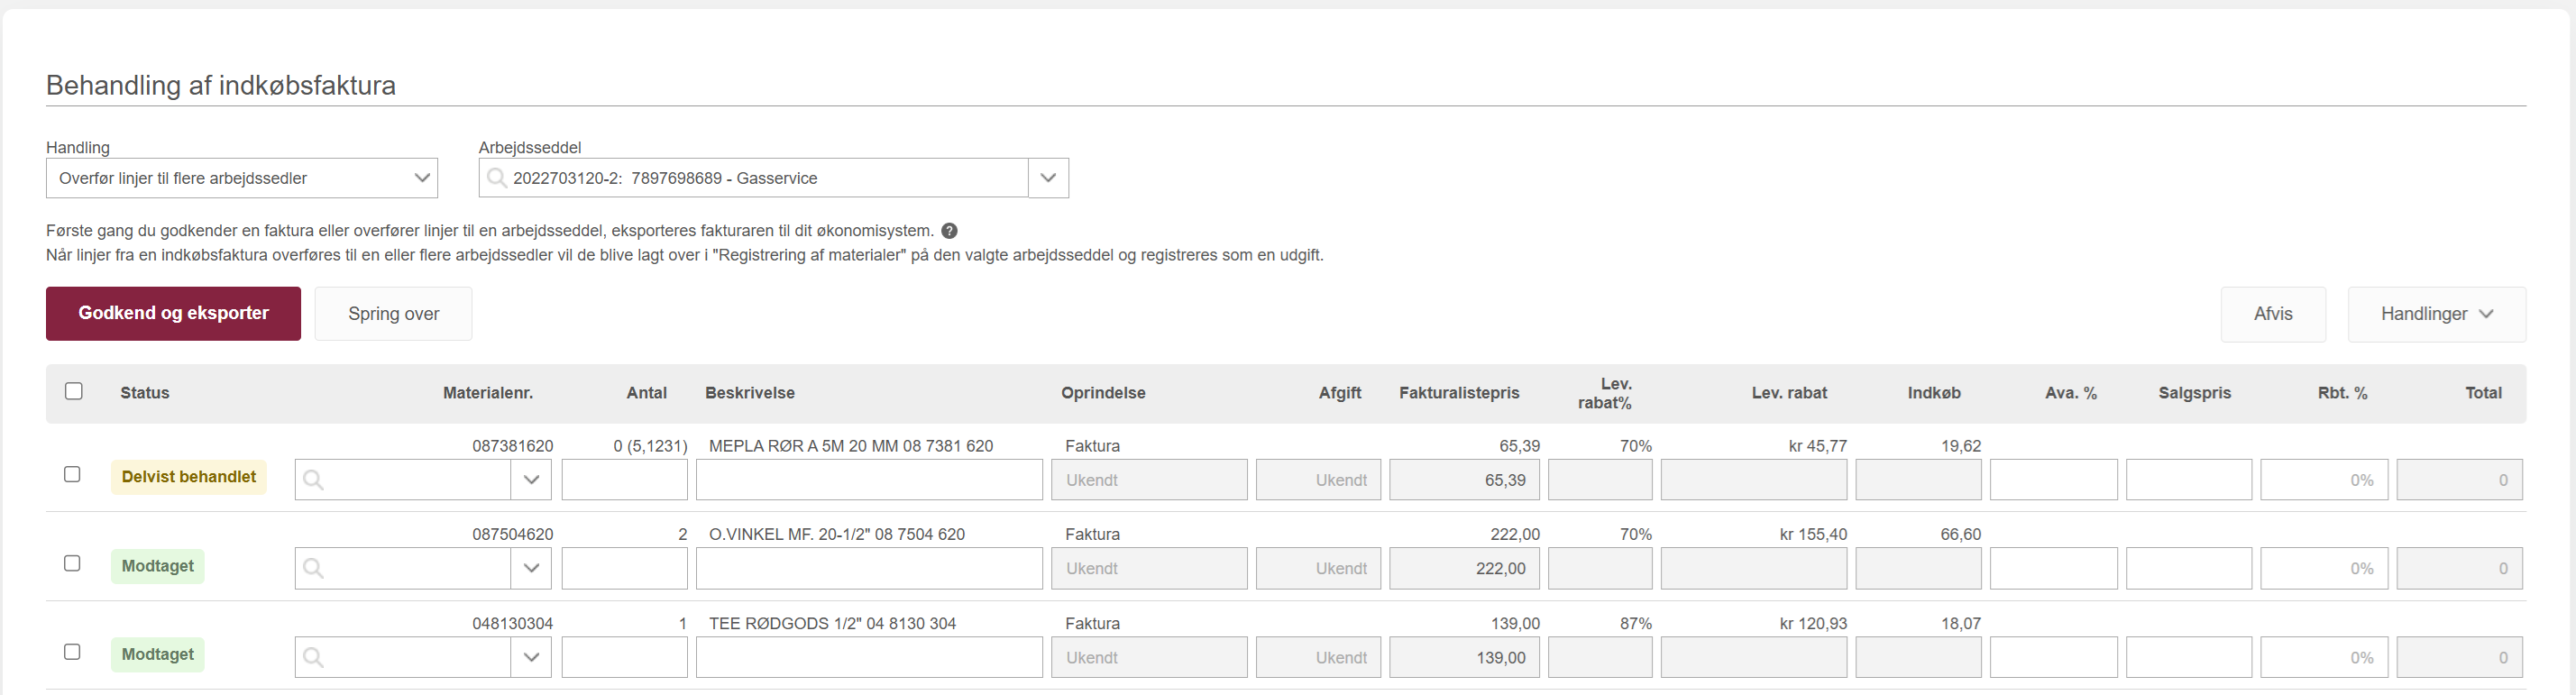Click the Indkøb column header
This screenshot has width=2576, height=695.
[x=1934, y=393]
